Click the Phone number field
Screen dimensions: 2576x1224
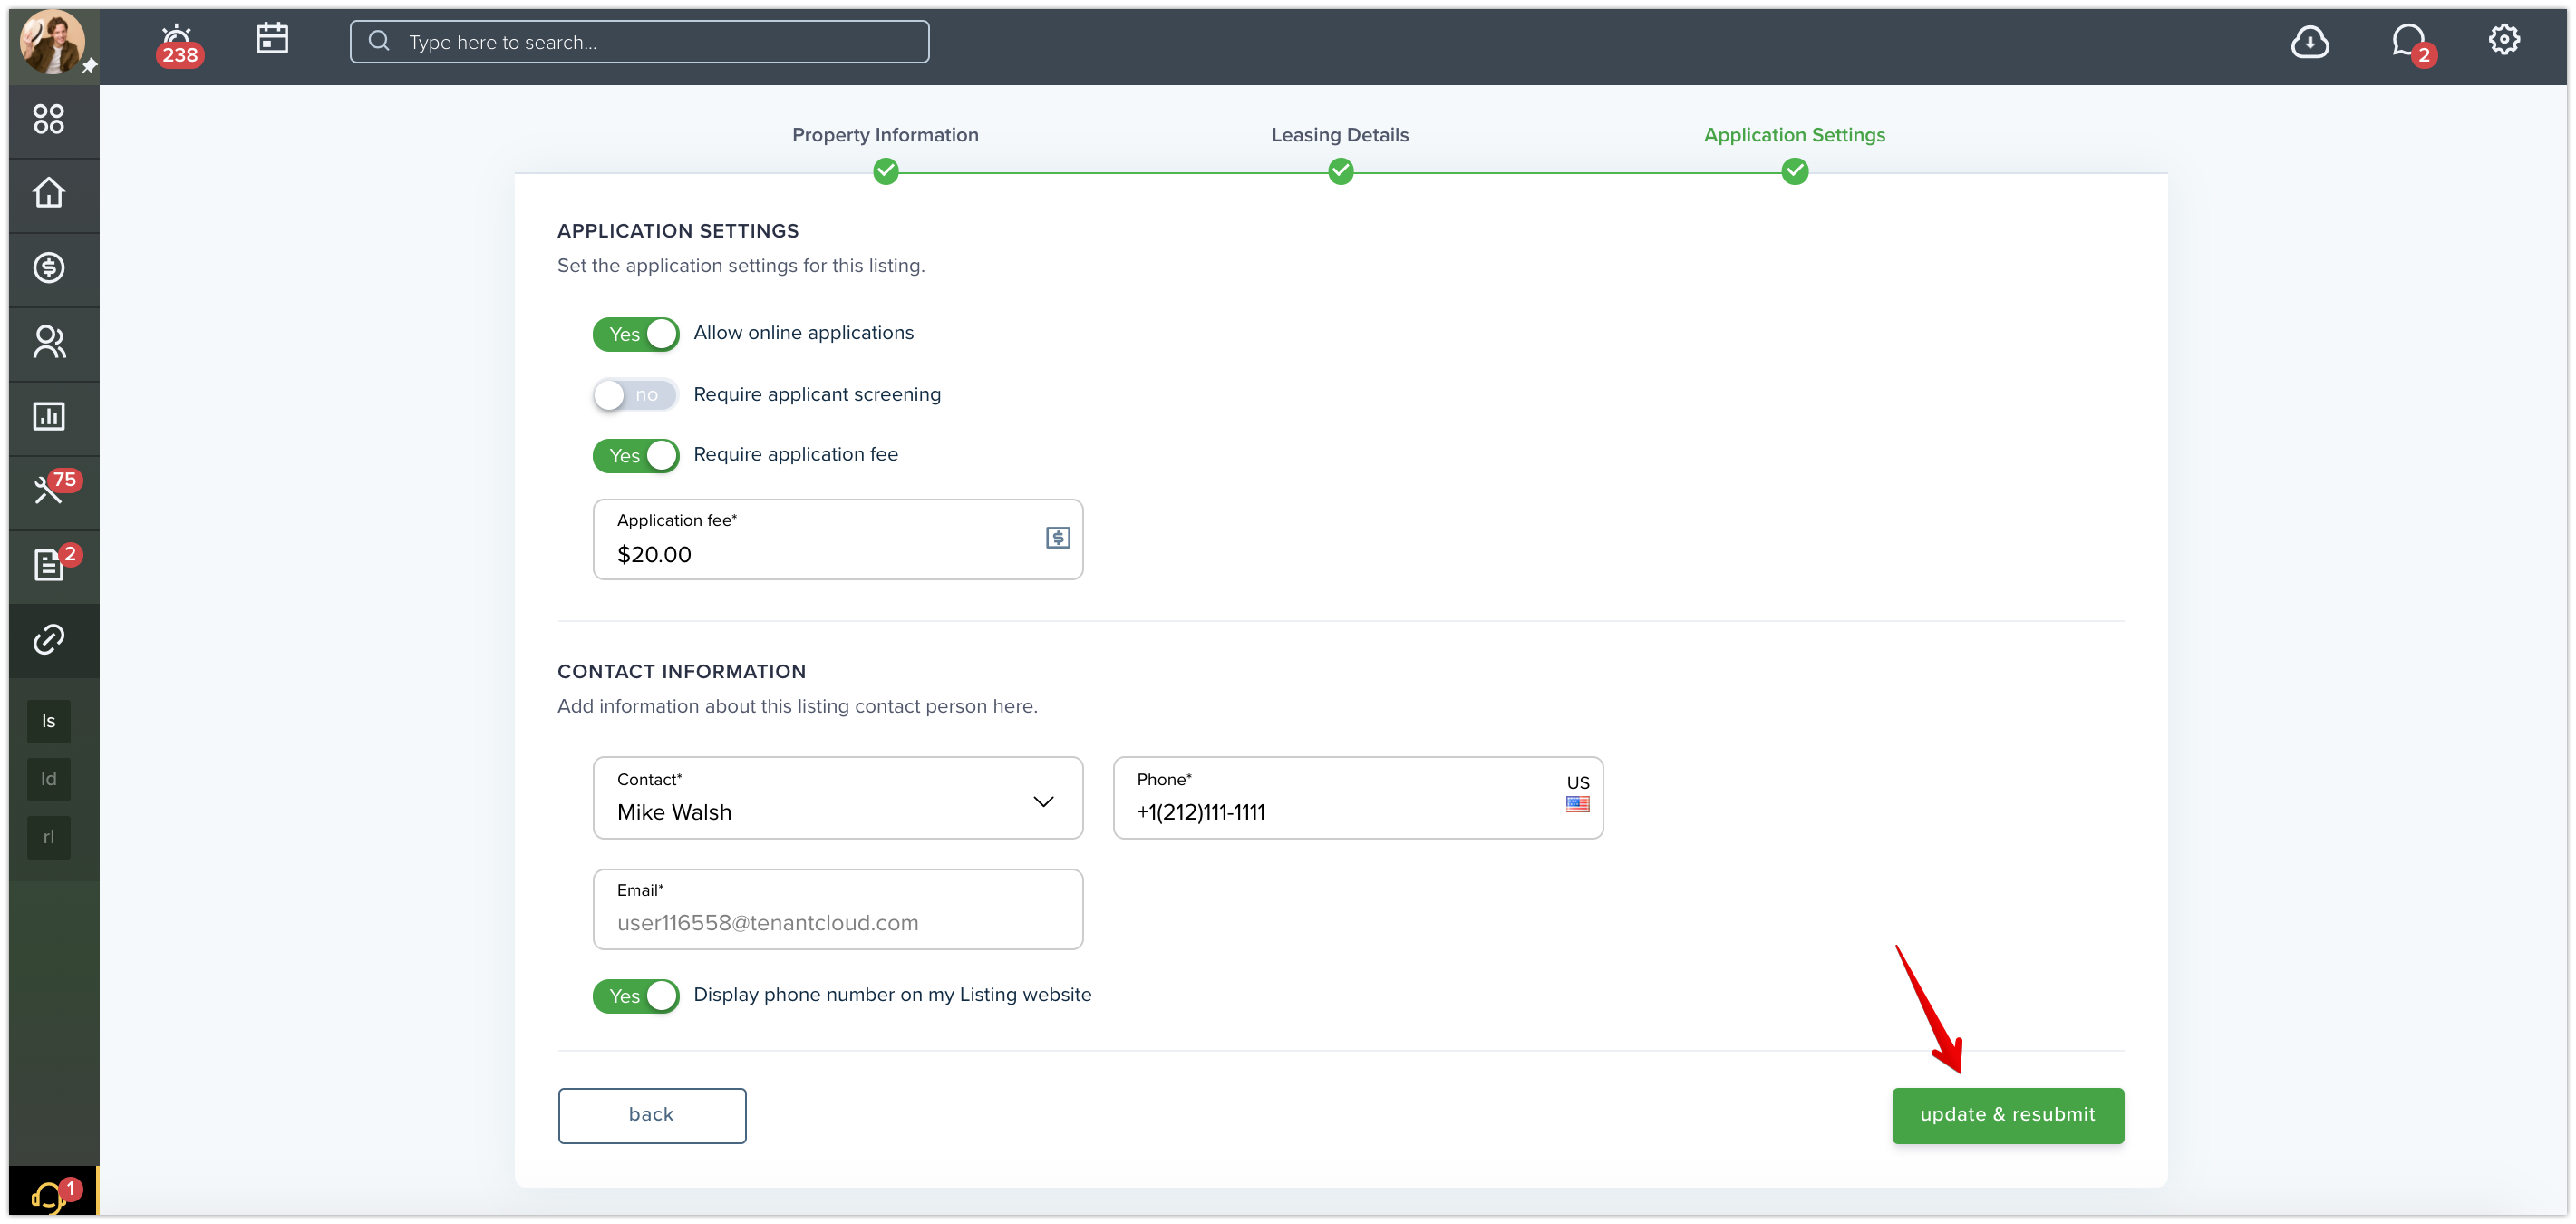[x=1357, y=798]
